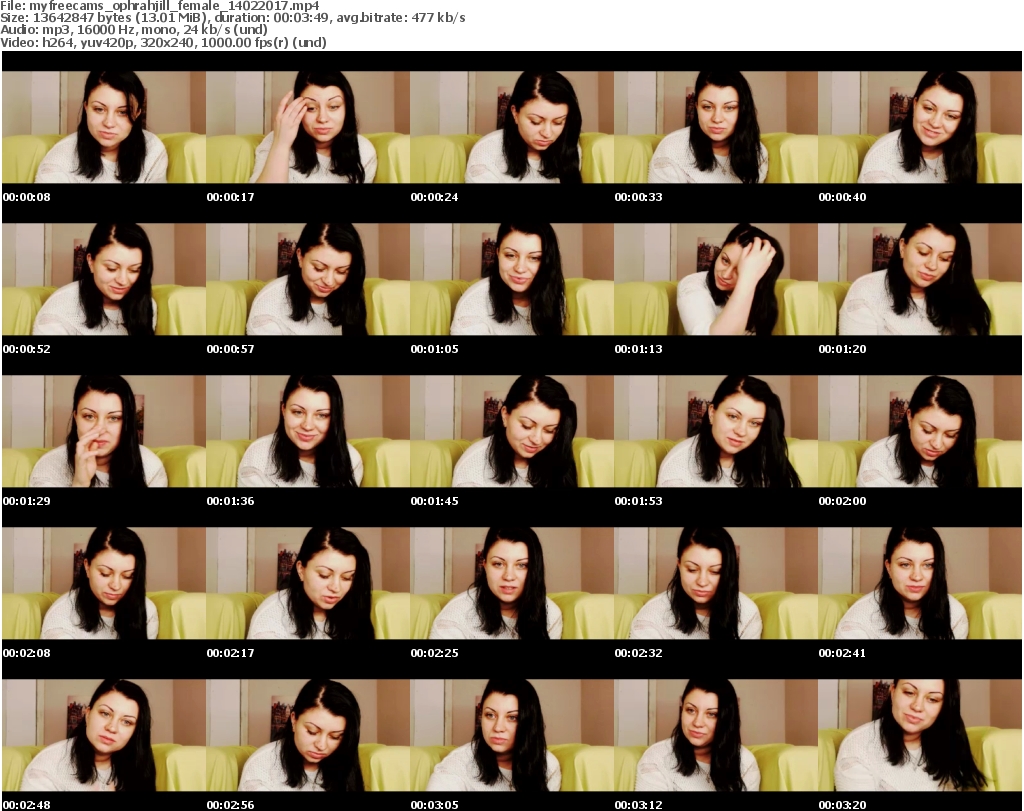Select the thumbnail at 00:00:40
Image resolution: width=1024 pixels, height=811 pixels.
coord(920,127)
